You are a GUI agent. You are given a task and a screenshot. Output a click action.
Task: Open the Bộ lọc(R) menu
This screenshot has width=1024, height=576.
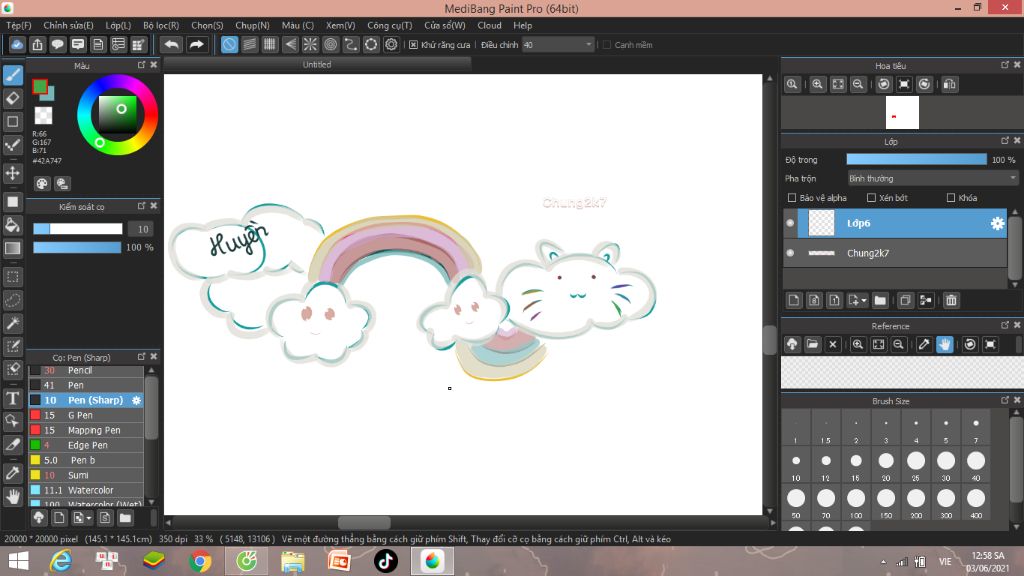(x=161, y=25)
